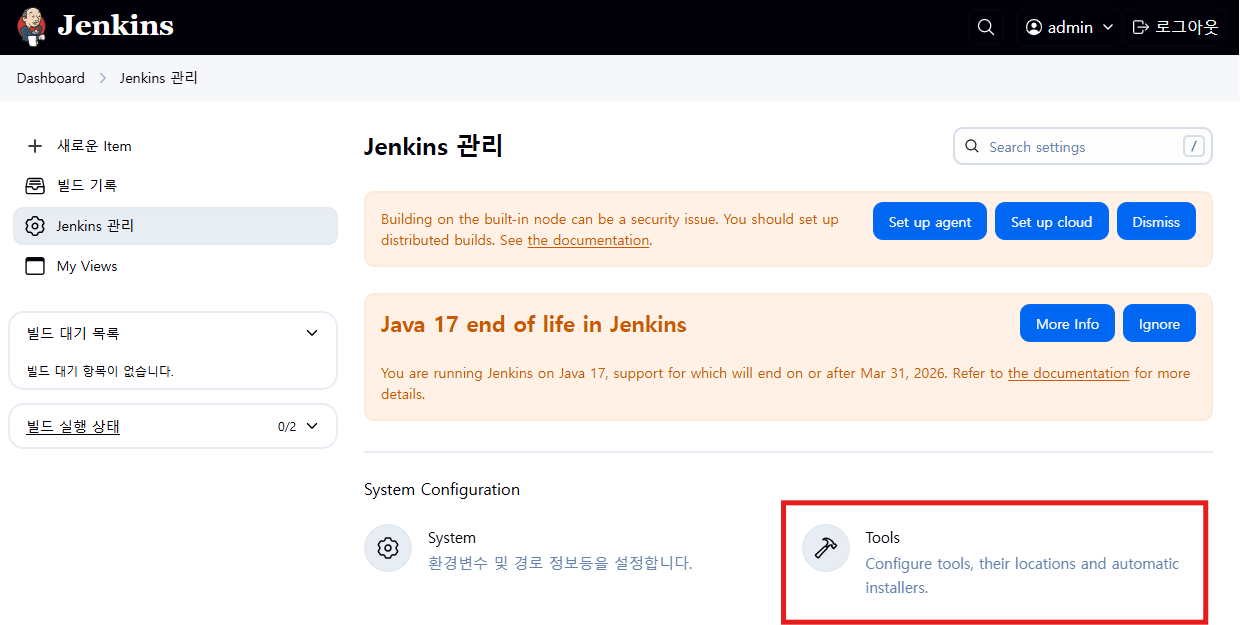Screen dimensions: 1240x625
Task: Click the logout arrow icon
Action: click(x=1140, y=27)
